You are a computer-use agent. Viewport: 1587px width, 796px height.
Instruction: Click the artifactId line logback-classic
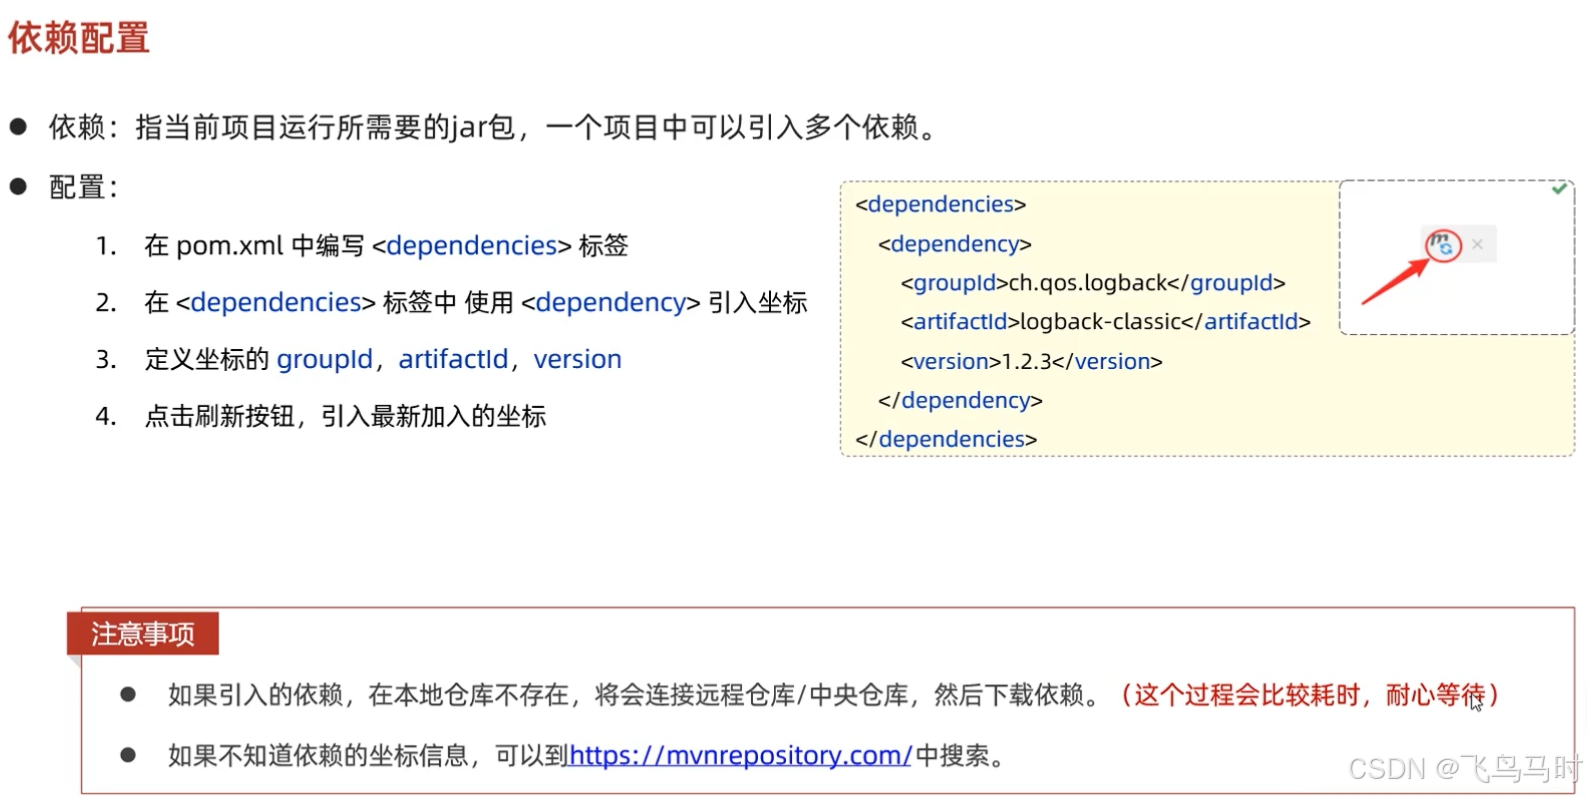1105,322
